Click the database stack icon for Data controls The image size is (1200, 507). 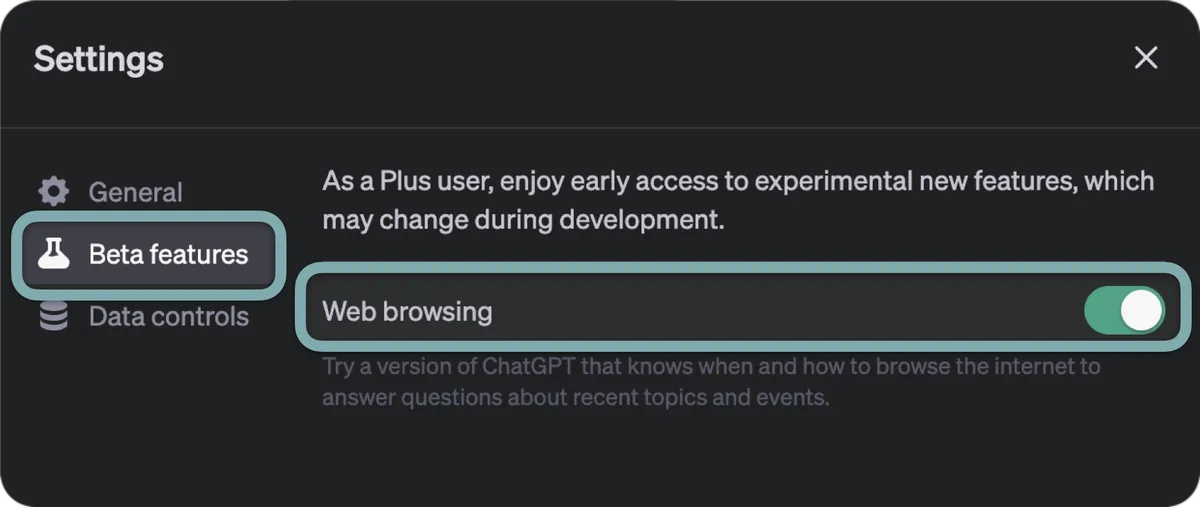click(53, 317)
